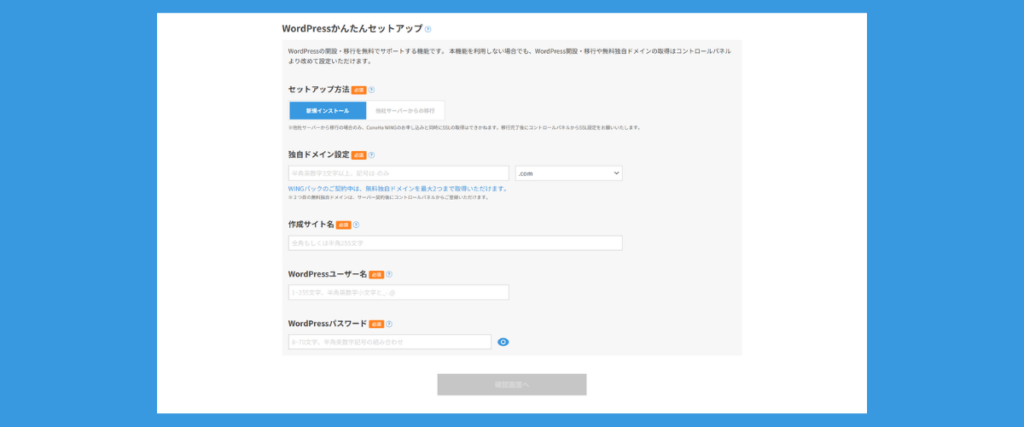The width and height of the screenshot is (1024, 427).
Task: Click help icon next to WordPressユーザー名
Action: pyautogui.click(x=389, y=275)
